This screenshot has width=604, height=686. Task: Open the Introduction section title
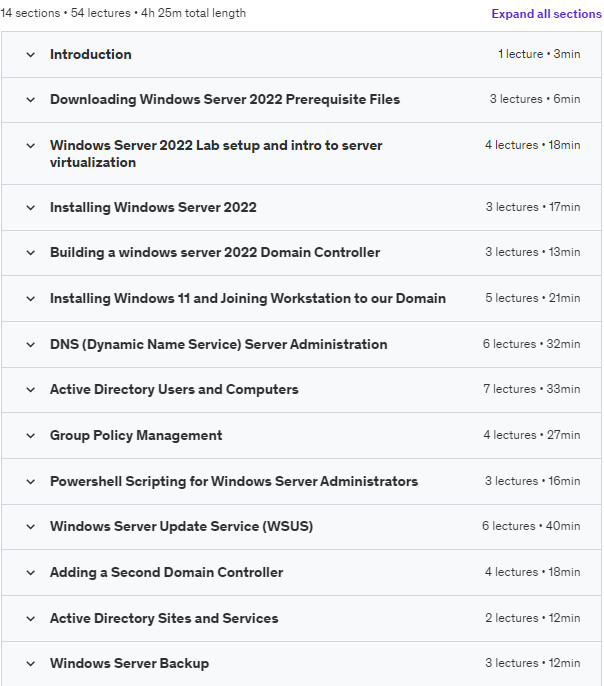point(91,54)
